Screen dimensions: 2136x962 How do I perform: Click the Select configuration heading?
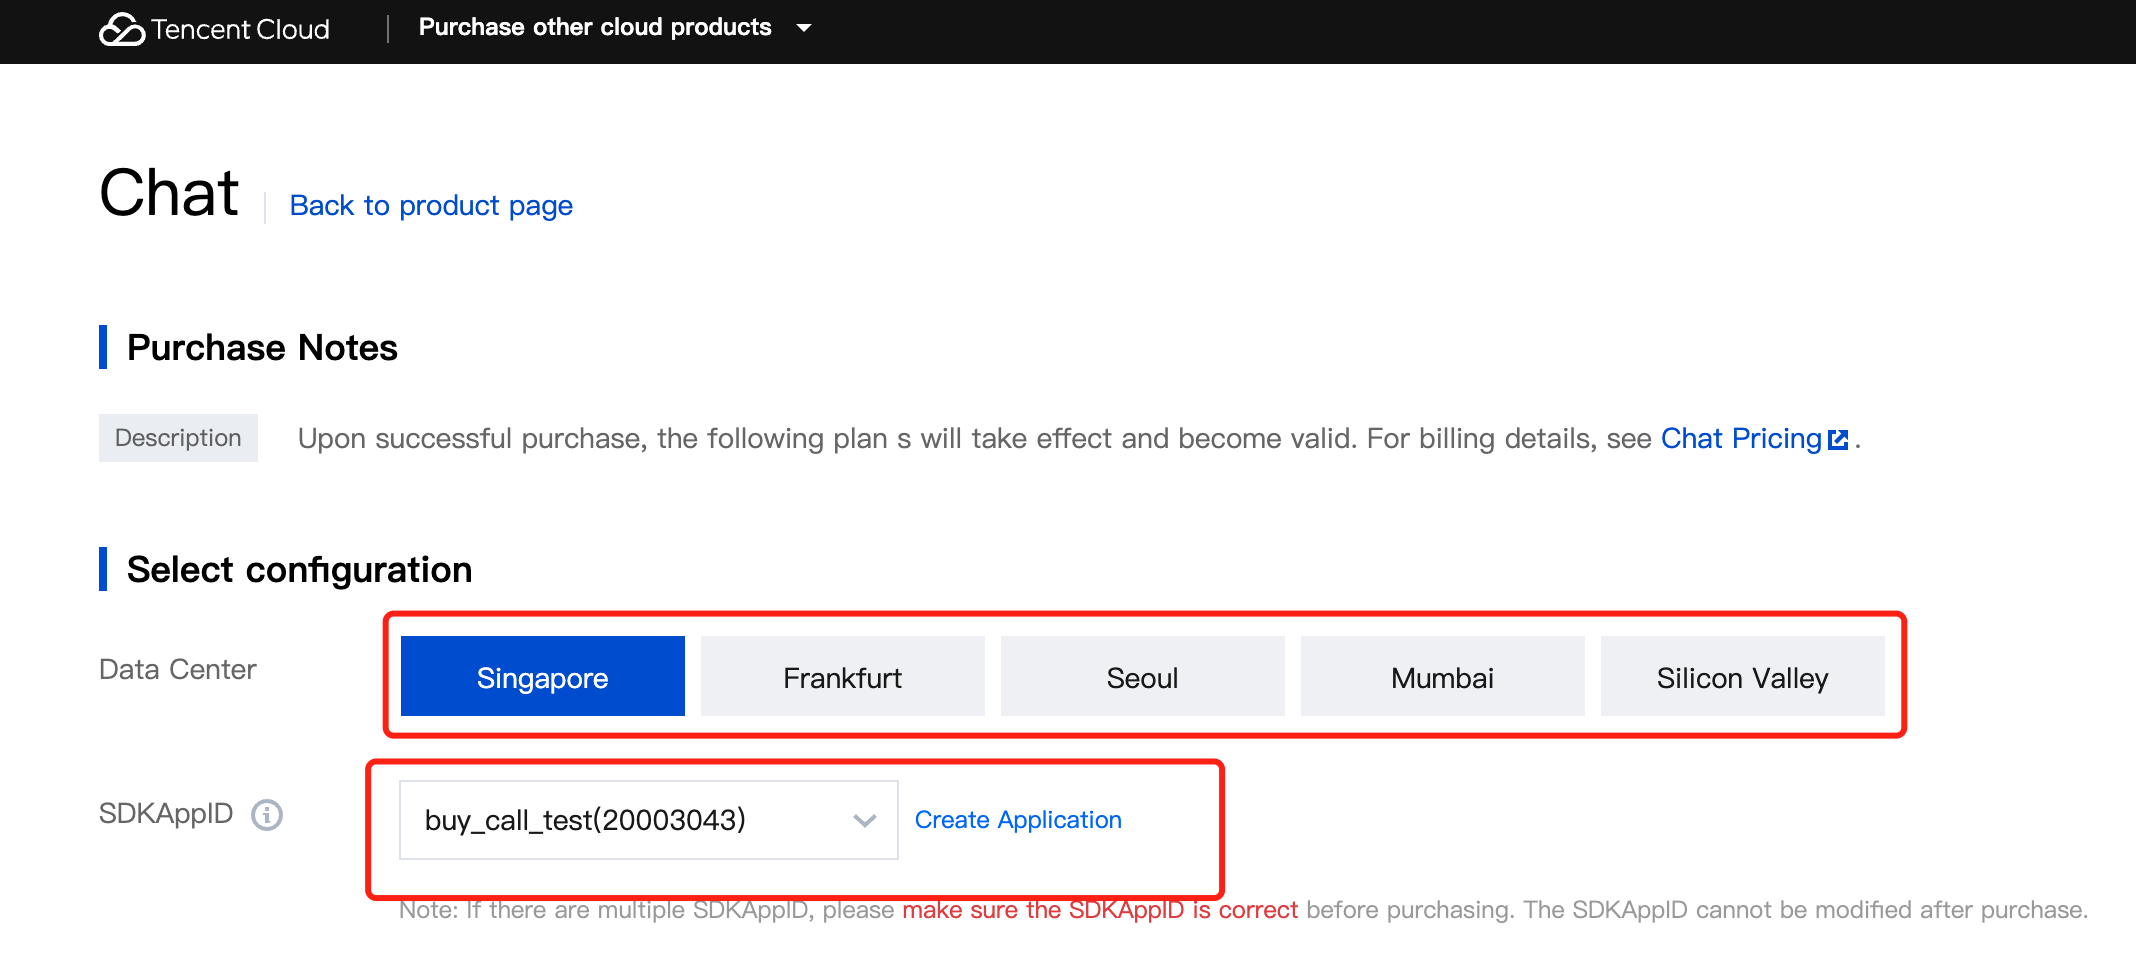[299, 570]
